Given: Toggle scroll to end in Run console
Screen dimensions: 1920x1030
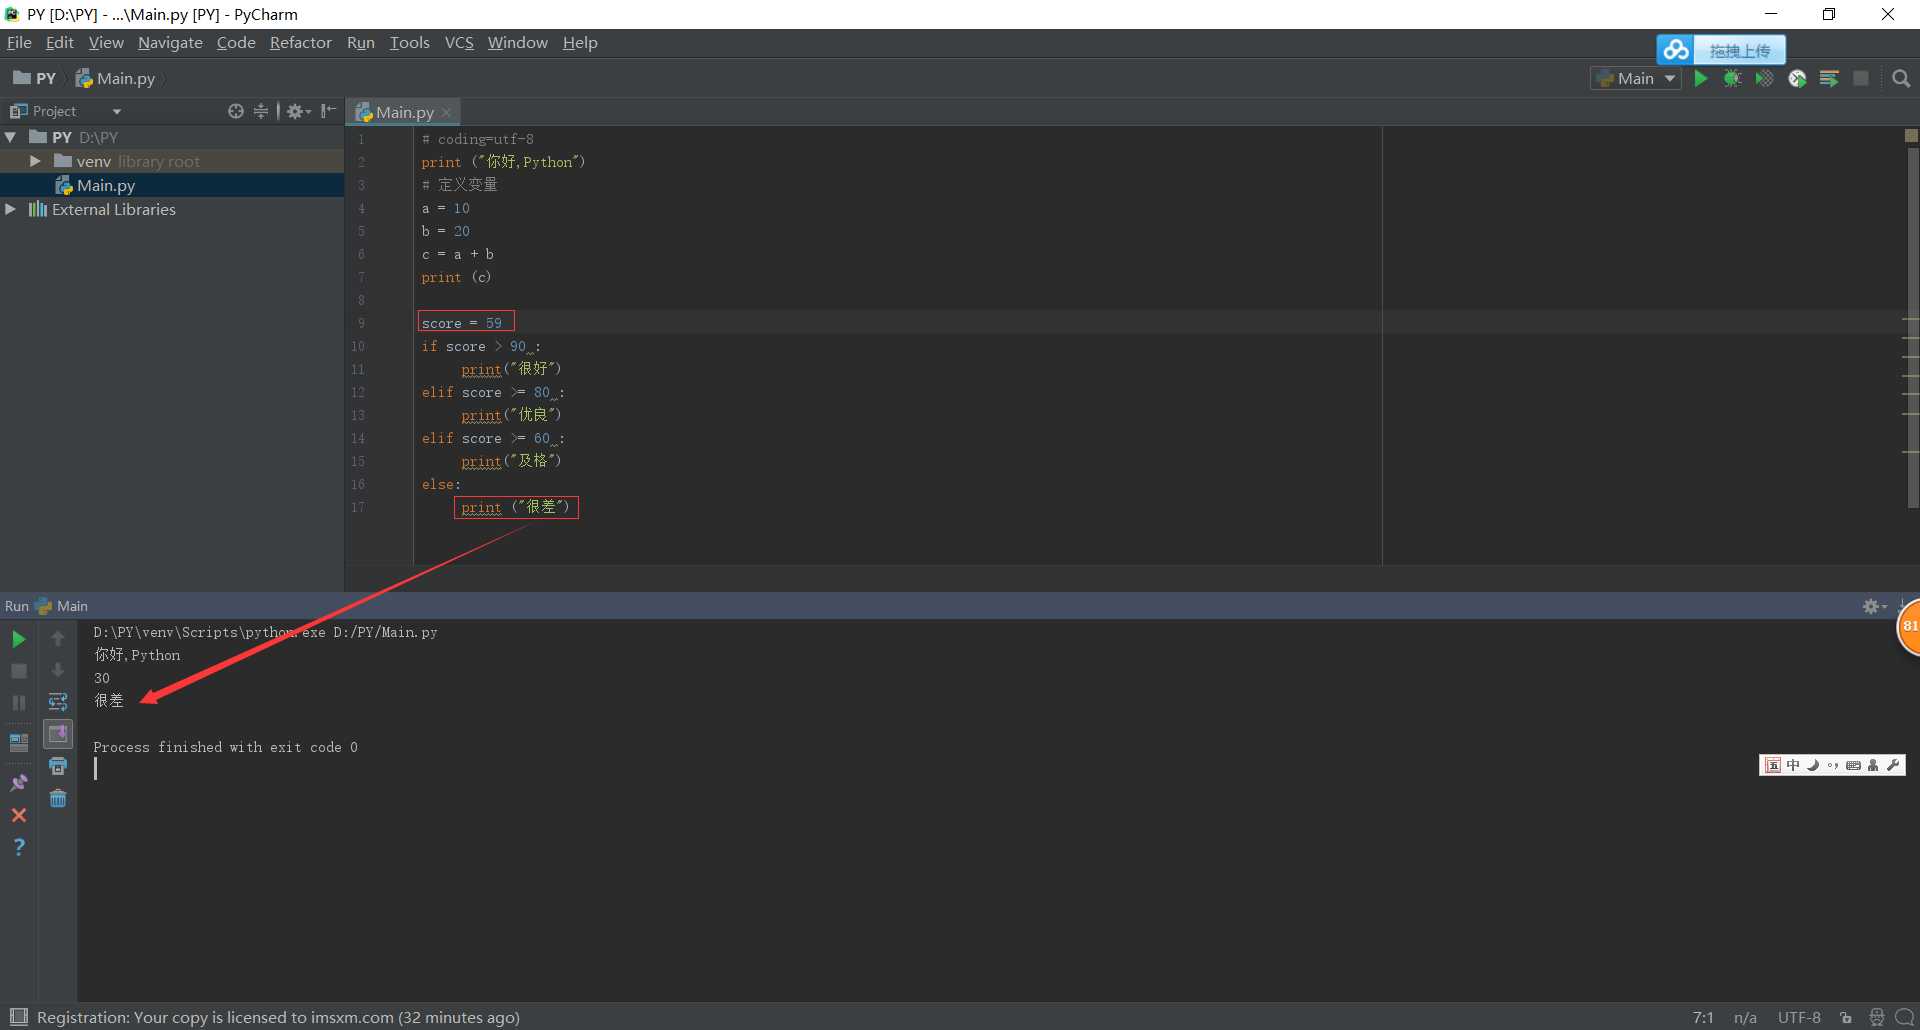Looking at the screenshot, I should pyautogui.click(x=58, y=734).
